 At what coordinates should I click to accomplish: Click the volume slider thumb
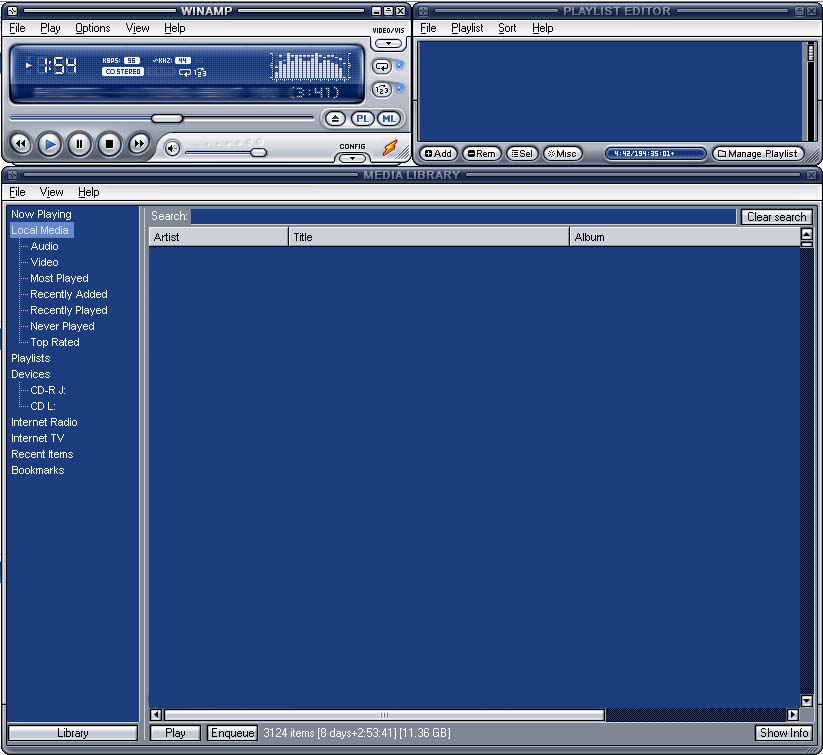point(258,152)
